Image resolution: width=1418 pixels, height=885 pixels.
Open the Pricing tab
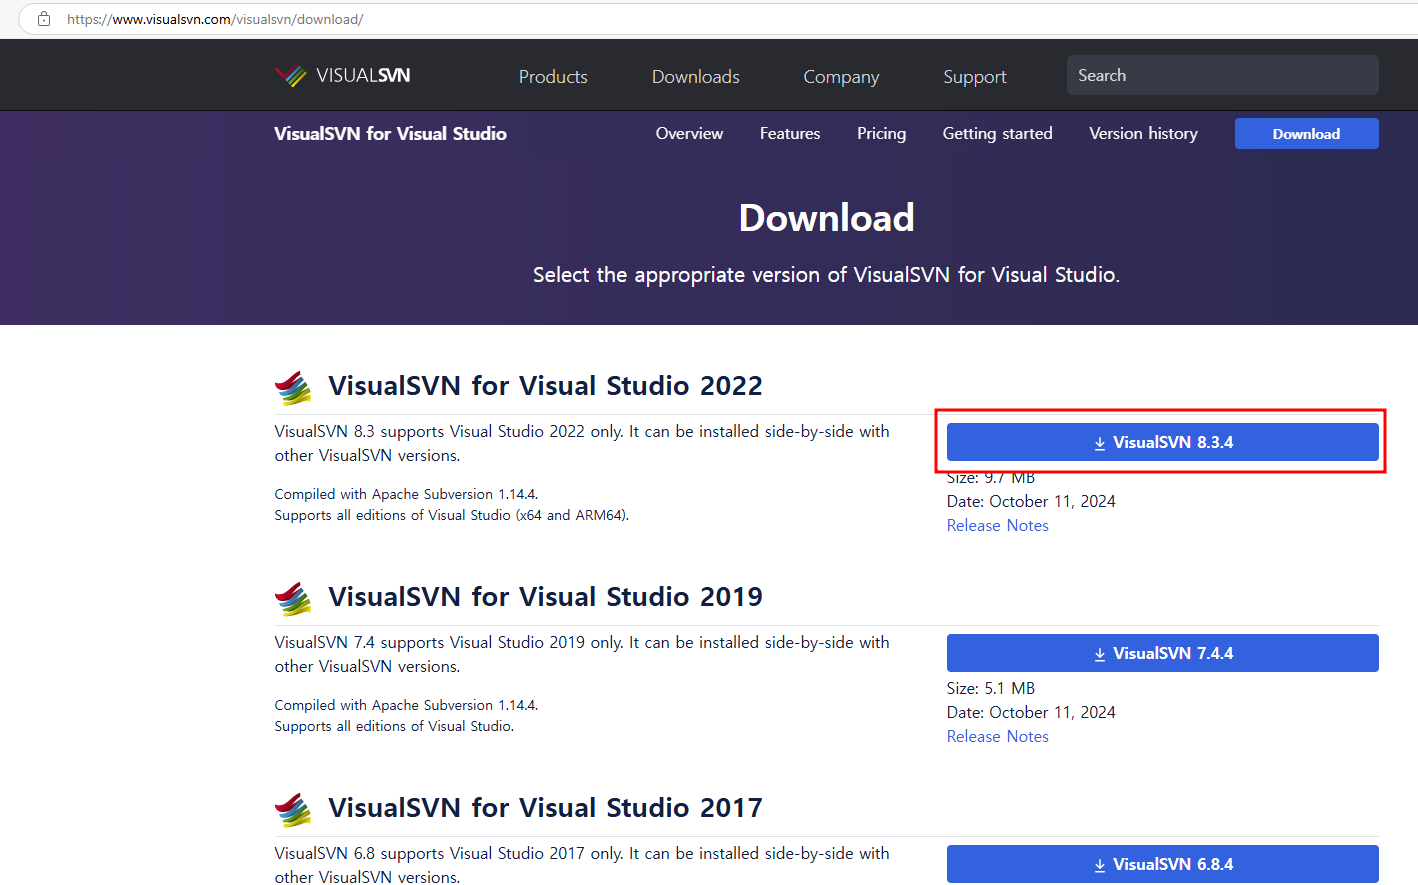click(x=881, y=133)
